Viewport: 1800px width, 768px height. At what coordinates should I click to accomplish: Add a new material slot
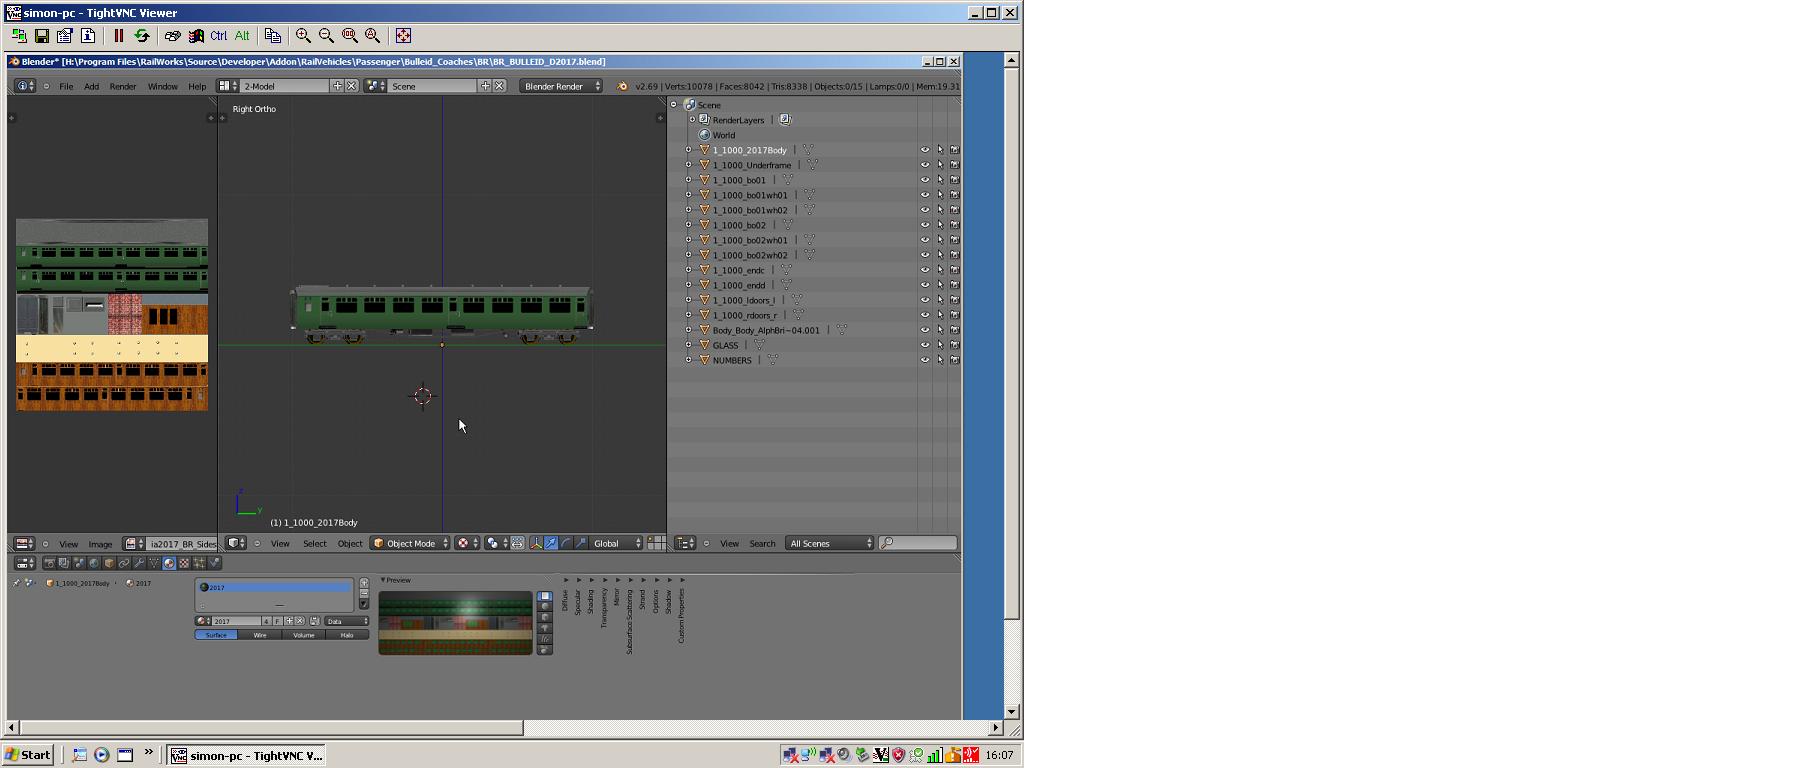(x=364, y=583)
